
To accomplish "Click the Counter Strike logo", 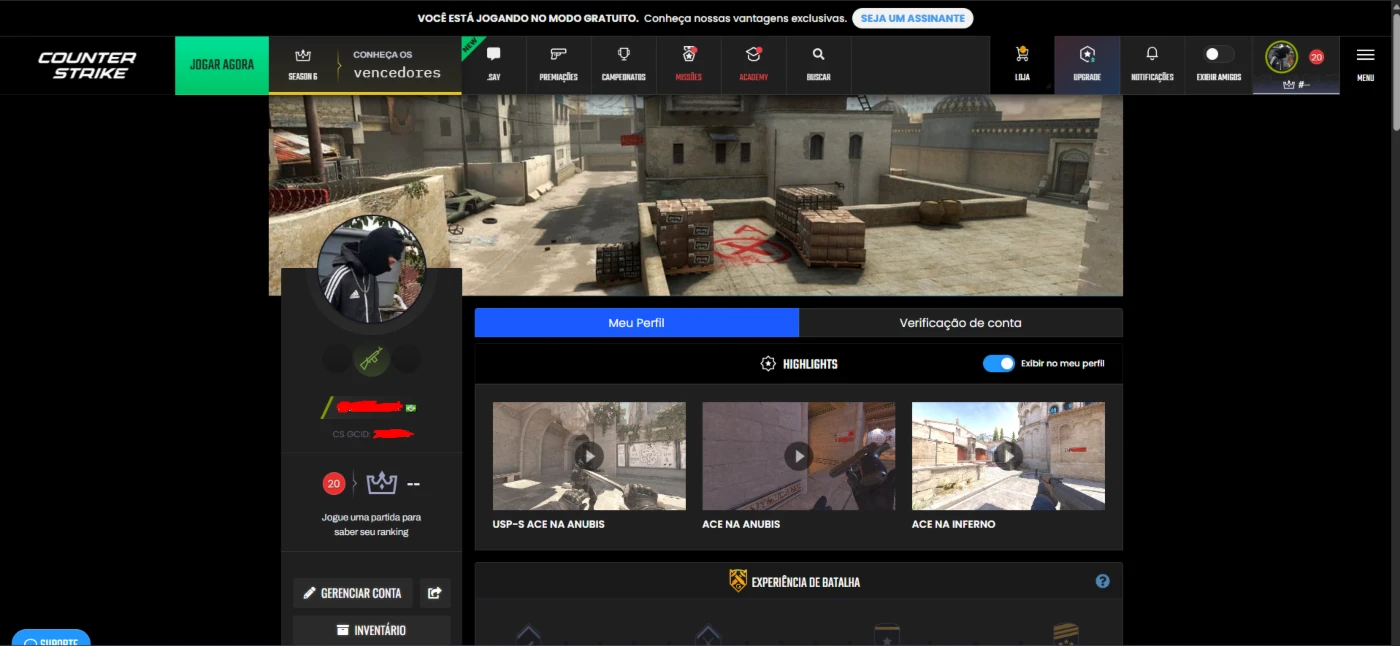I will tap(87, 65).
